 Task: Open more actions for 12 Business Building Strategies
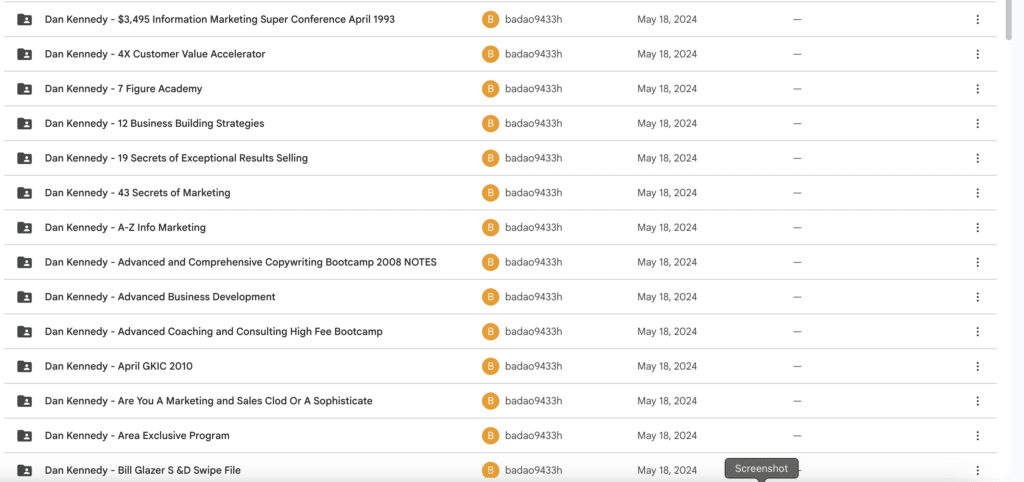coord(977,123)
